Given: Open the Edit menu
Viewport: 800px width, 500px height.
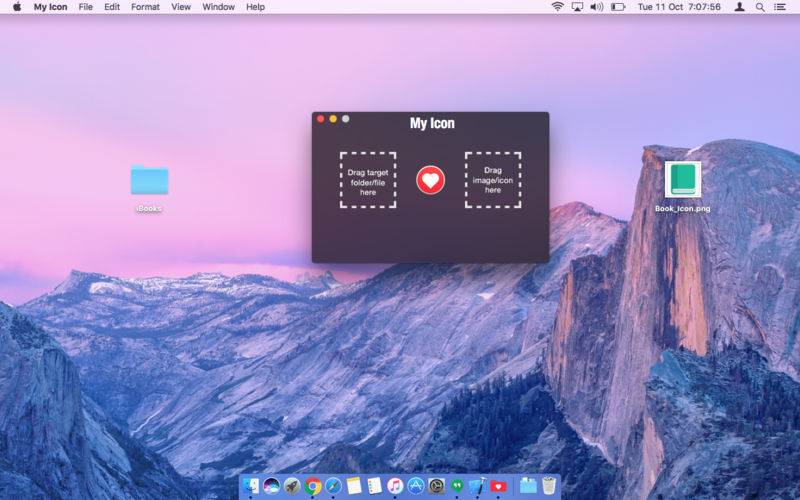Looking at the screenshot, I should tap(112, 7).
